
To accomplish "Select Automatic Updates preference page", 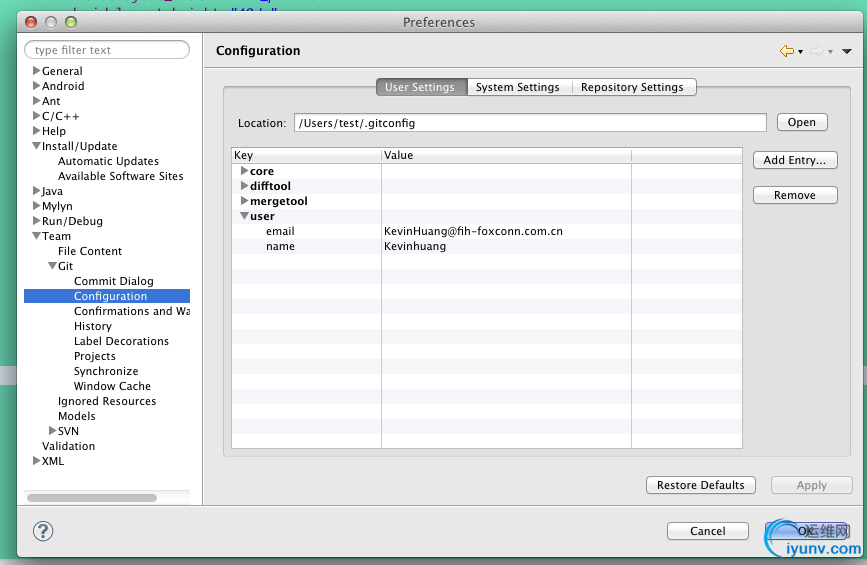I will click(108, 161).
